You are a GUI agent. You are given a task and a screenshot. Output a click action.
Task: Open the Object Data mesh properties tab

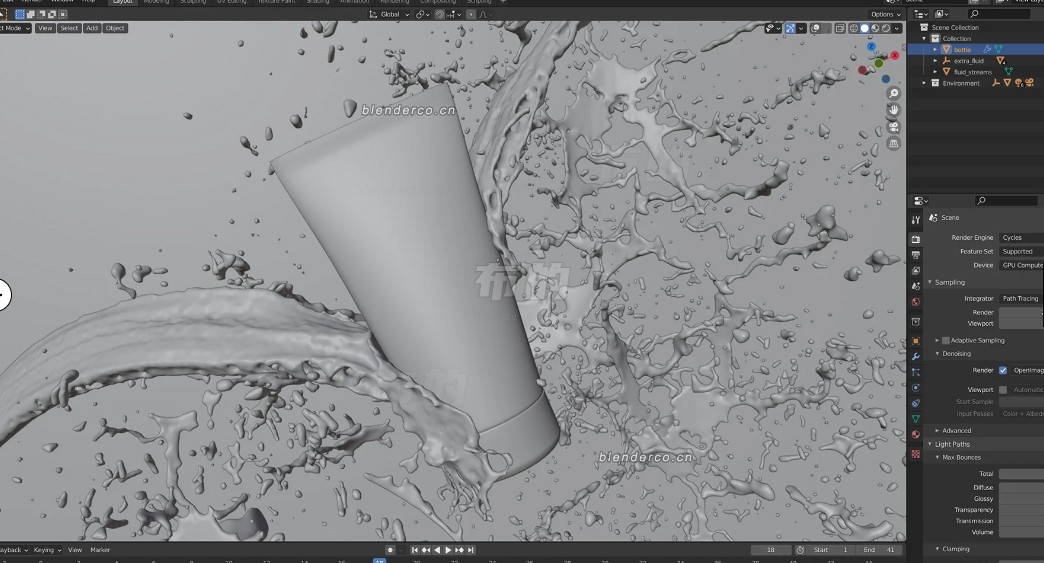pyautogui.click(x=915, y=419)
